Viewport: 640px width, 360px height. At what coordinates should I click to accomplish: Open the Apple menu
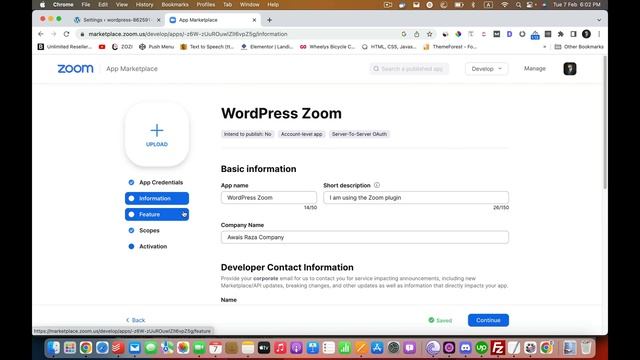click(42, 4)
